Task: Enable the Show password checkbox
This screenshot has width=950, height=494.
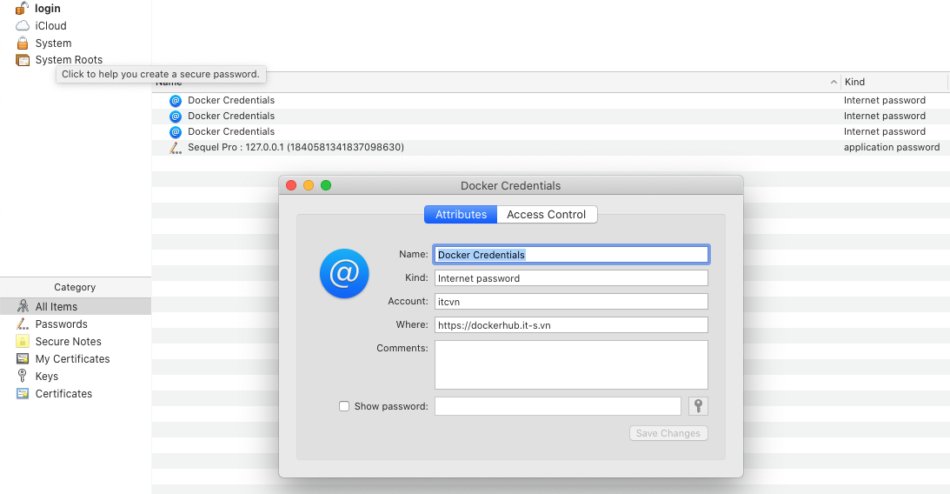Action: [x=344, y=406]
